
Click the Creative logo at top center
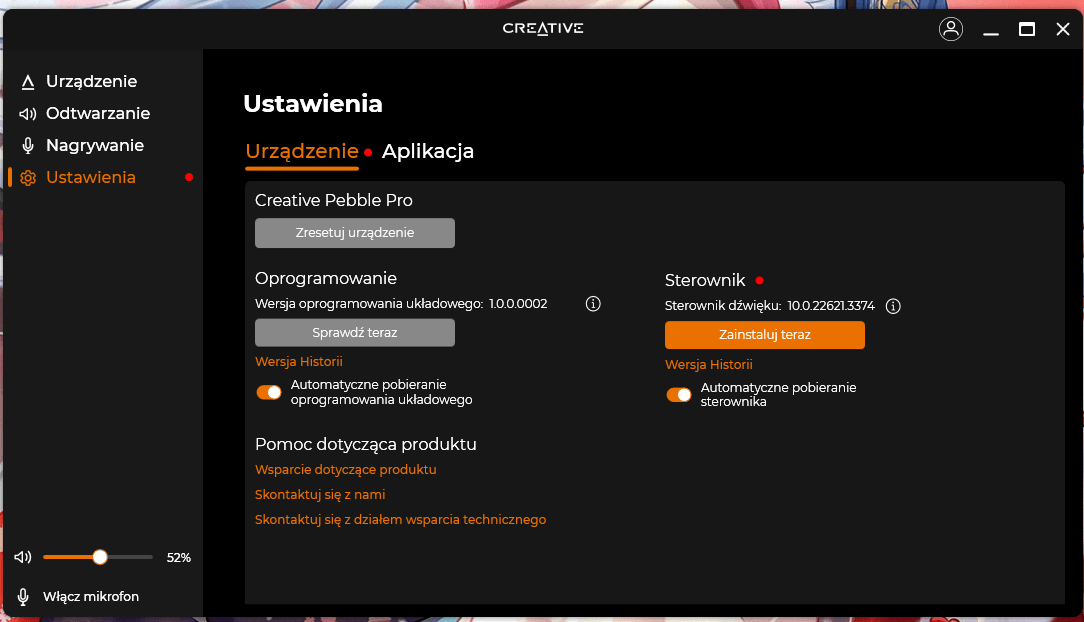pos(542,29)
